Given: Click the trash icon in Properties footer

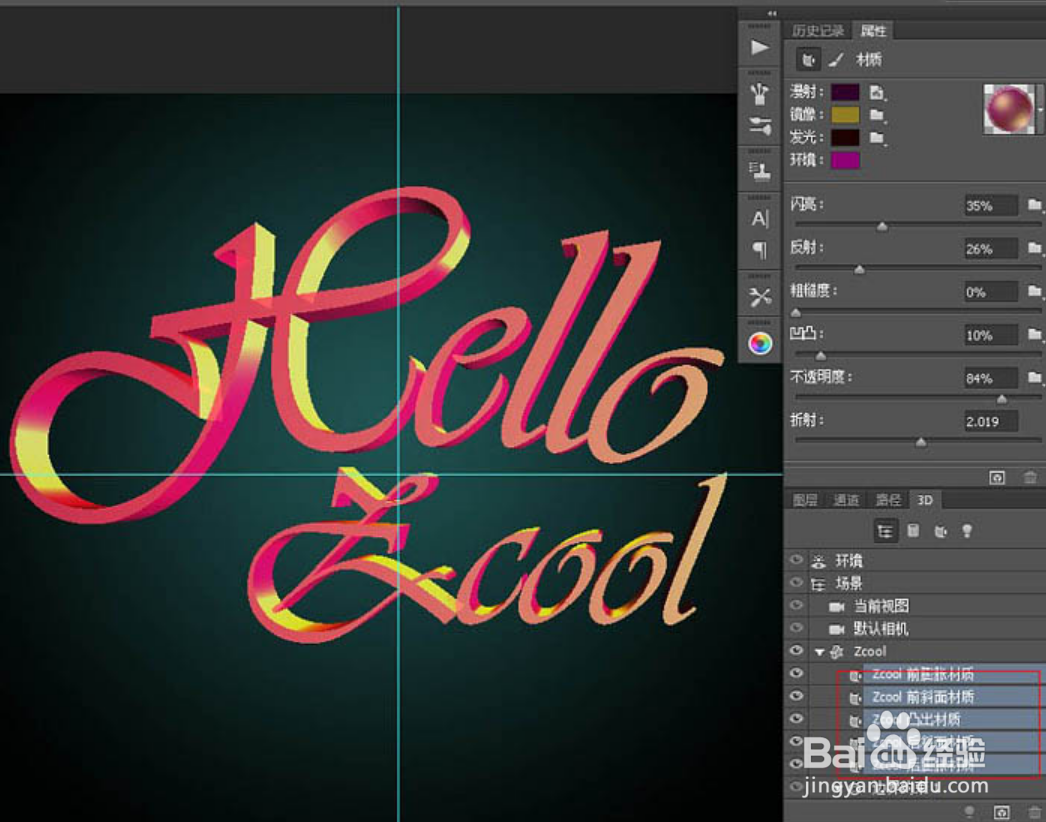Looking at the screenshot, I should click(1030, 477).
